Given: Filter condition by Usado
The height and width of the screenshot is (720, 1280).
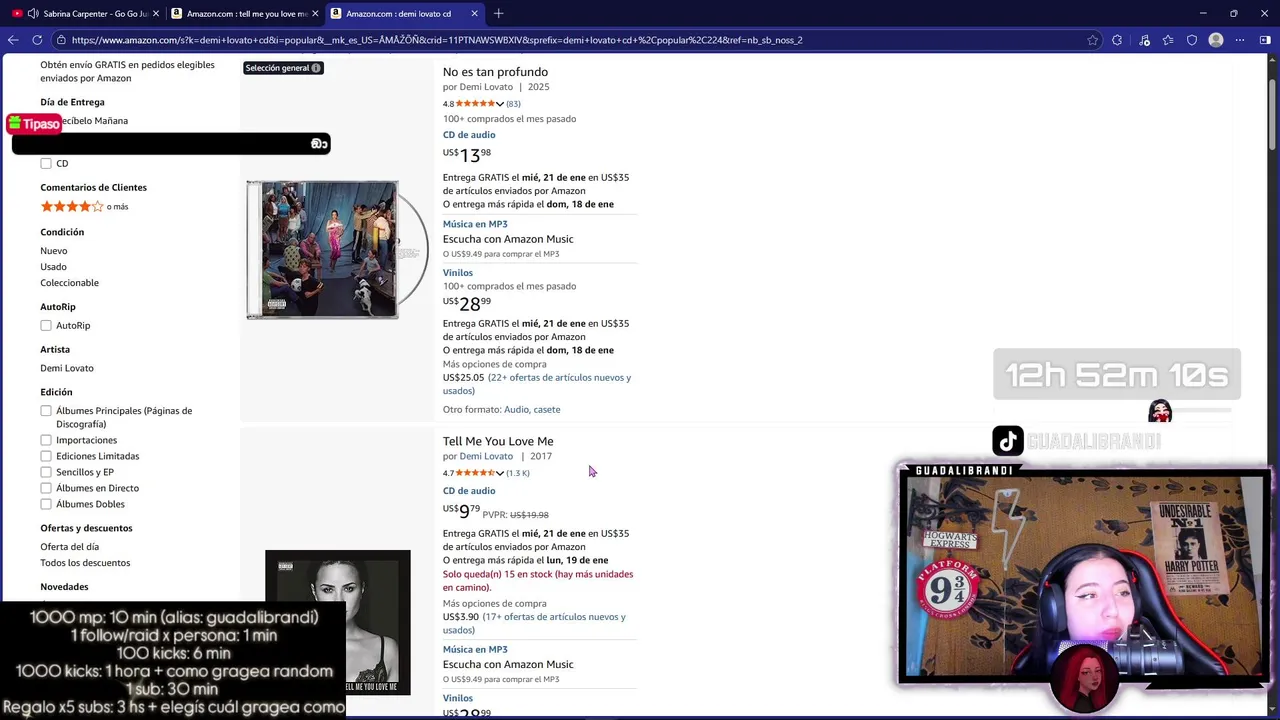Looking at the screenshot, I should (53, 267).
